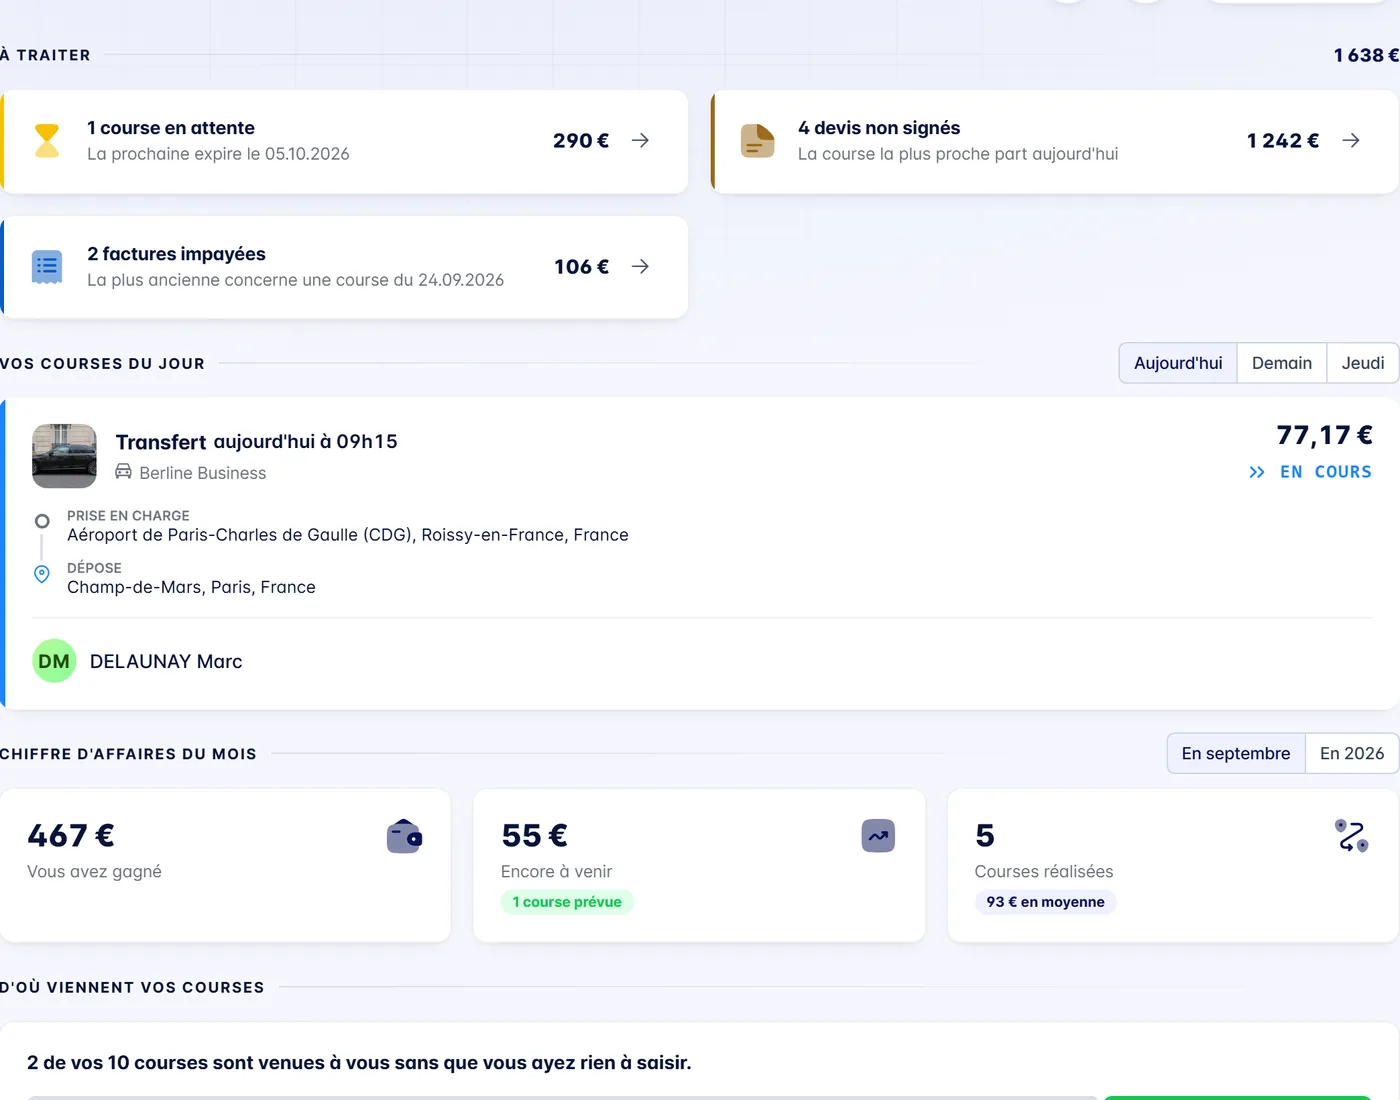
Task: Click the 77,17 € ride price
Action: tap(1324, 435)
